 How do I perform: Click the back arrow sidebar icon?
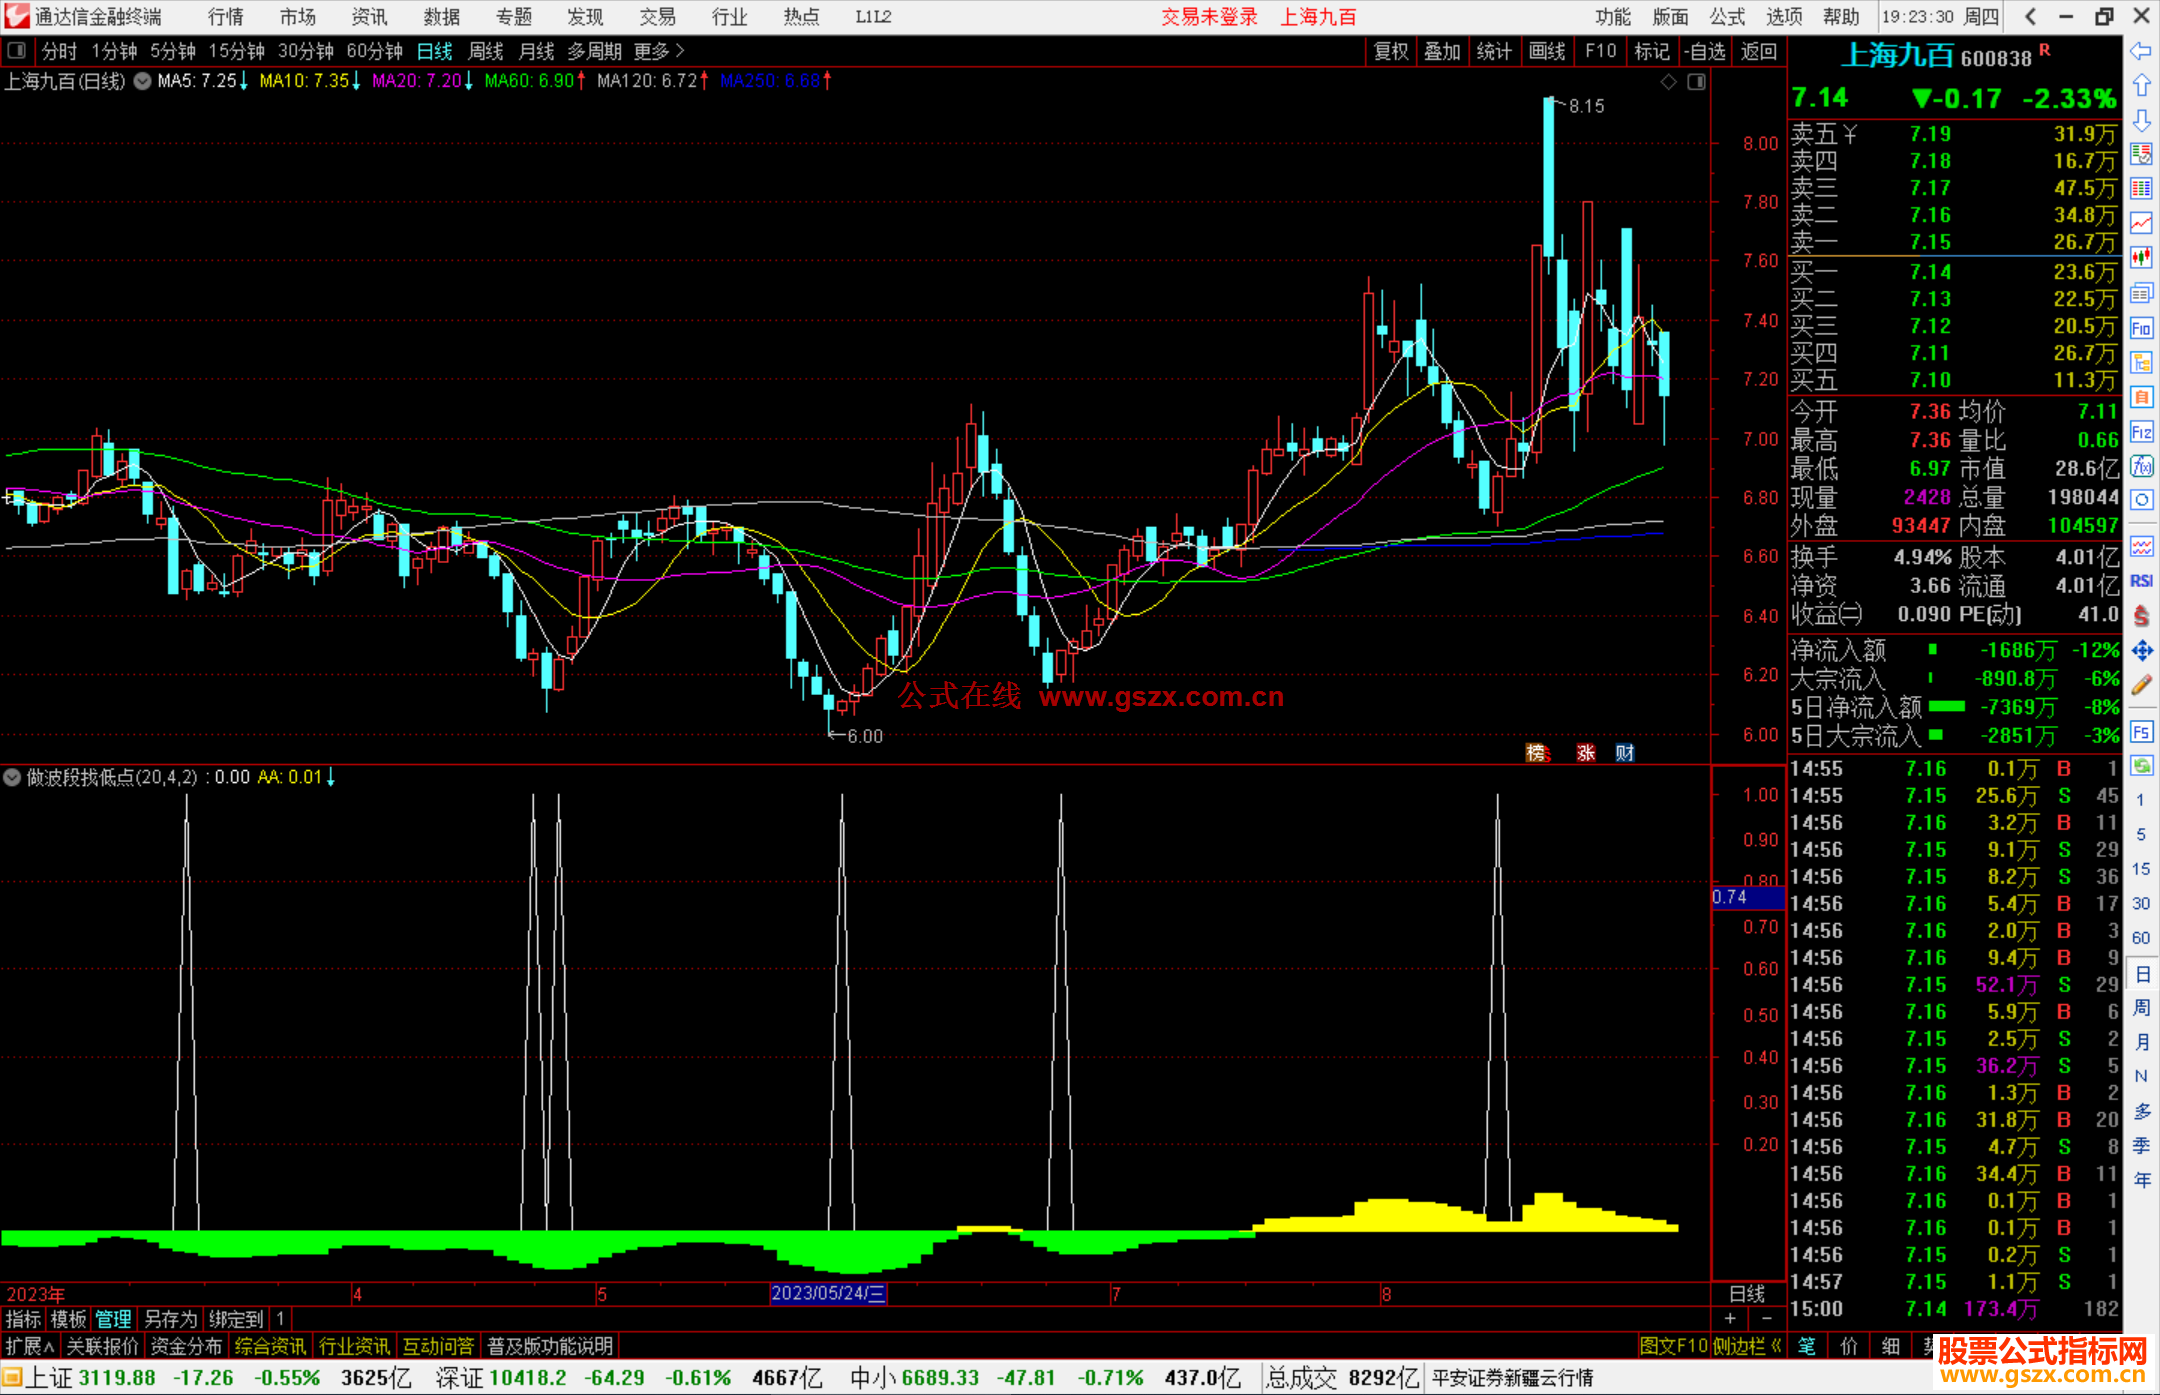pyautogui.click(x=2141, y=50)
